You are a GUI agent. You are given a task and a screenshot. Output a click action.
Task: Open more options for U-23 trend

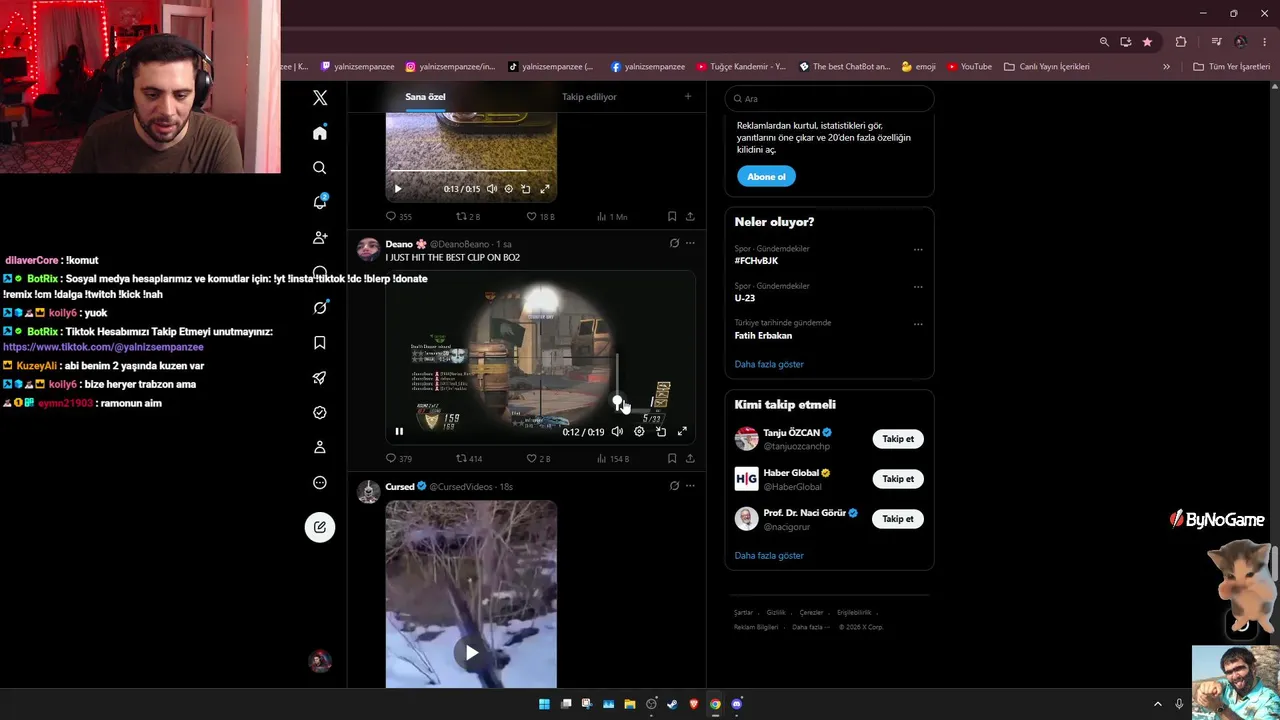[x=918, y=287]
